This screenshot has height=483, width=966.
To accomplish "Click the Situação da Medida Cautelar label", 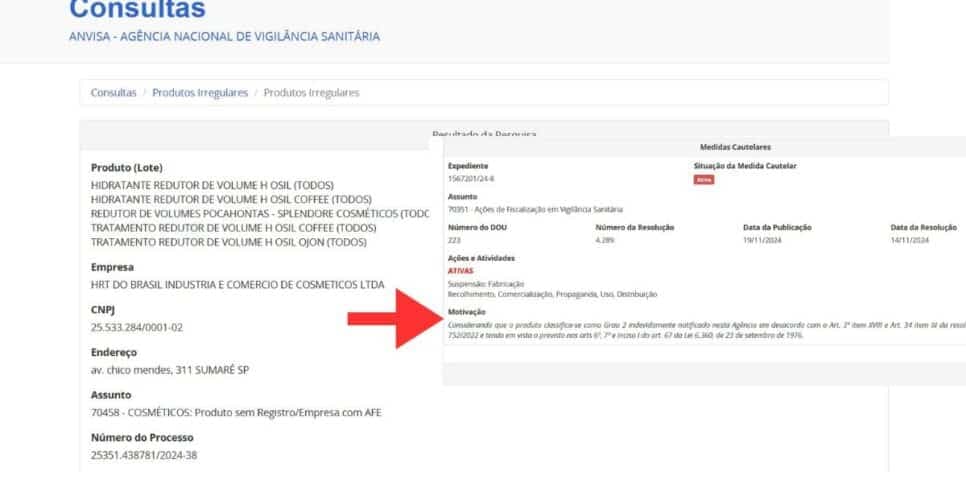I will pyautogui.click(x=745, y=166).
